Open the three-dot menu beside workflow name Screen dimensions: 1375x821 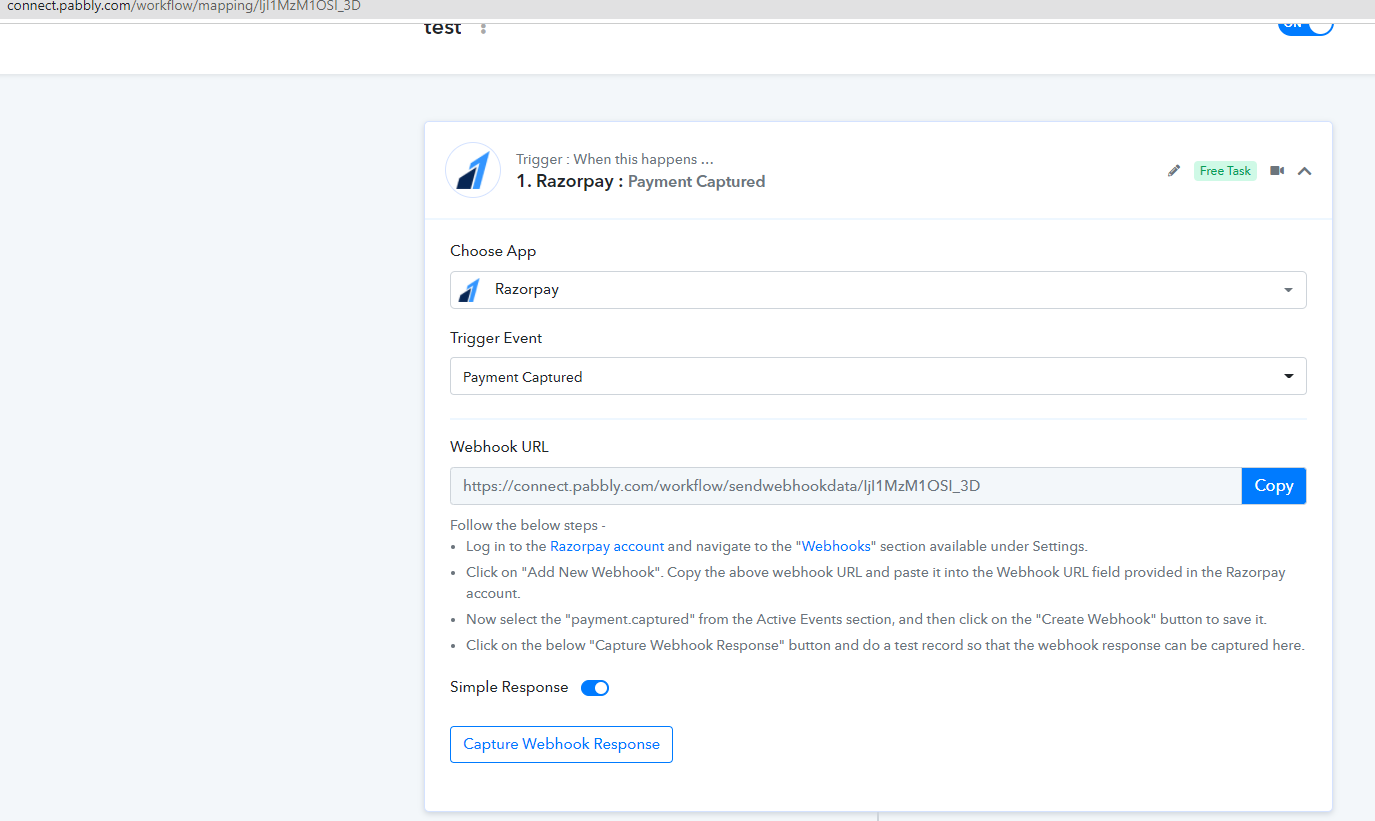coord(483,29)
